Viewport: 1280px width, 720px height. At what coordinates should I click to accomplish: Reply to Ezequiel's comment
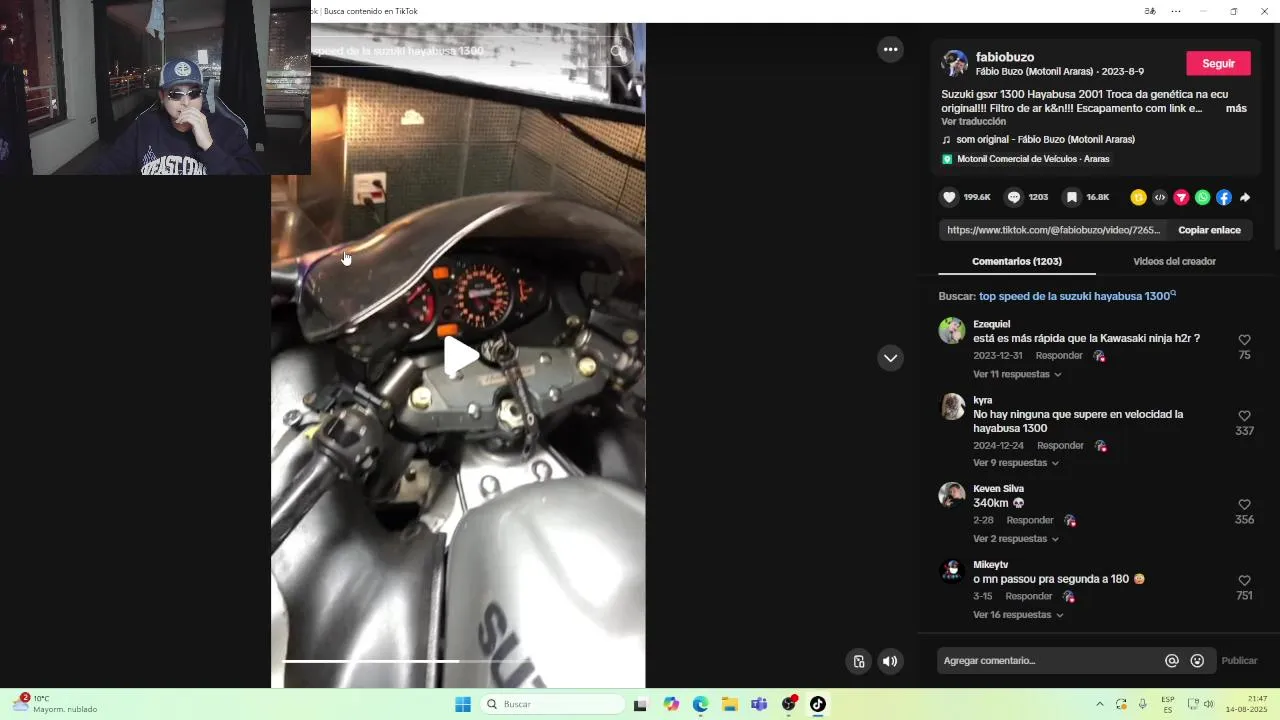click(x=1059, y=356)
